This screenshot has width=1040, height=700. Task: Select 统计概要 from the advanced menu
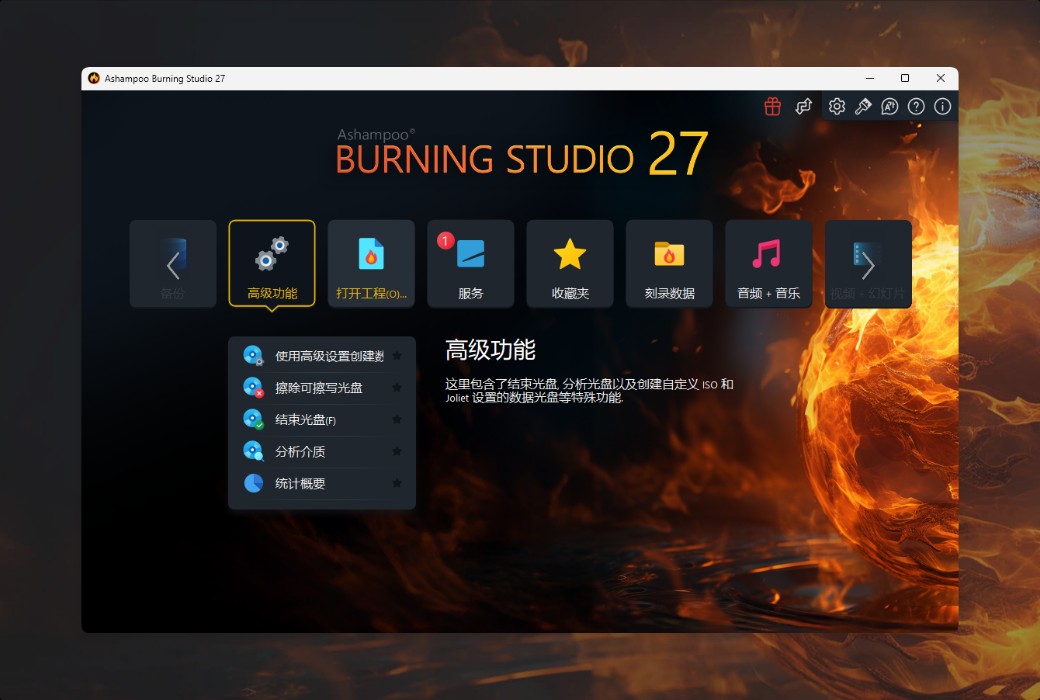pos(310,484)
